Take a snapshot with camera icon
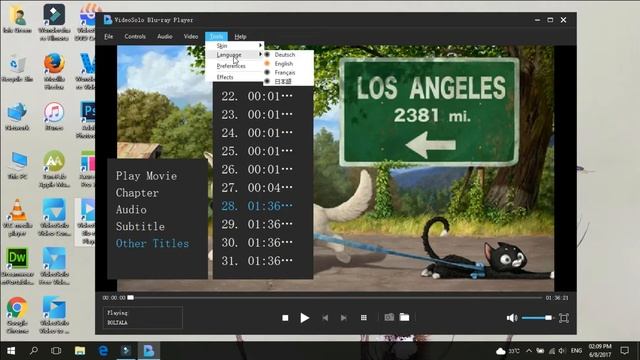This screenshot has width=640, height=360. 389,317
